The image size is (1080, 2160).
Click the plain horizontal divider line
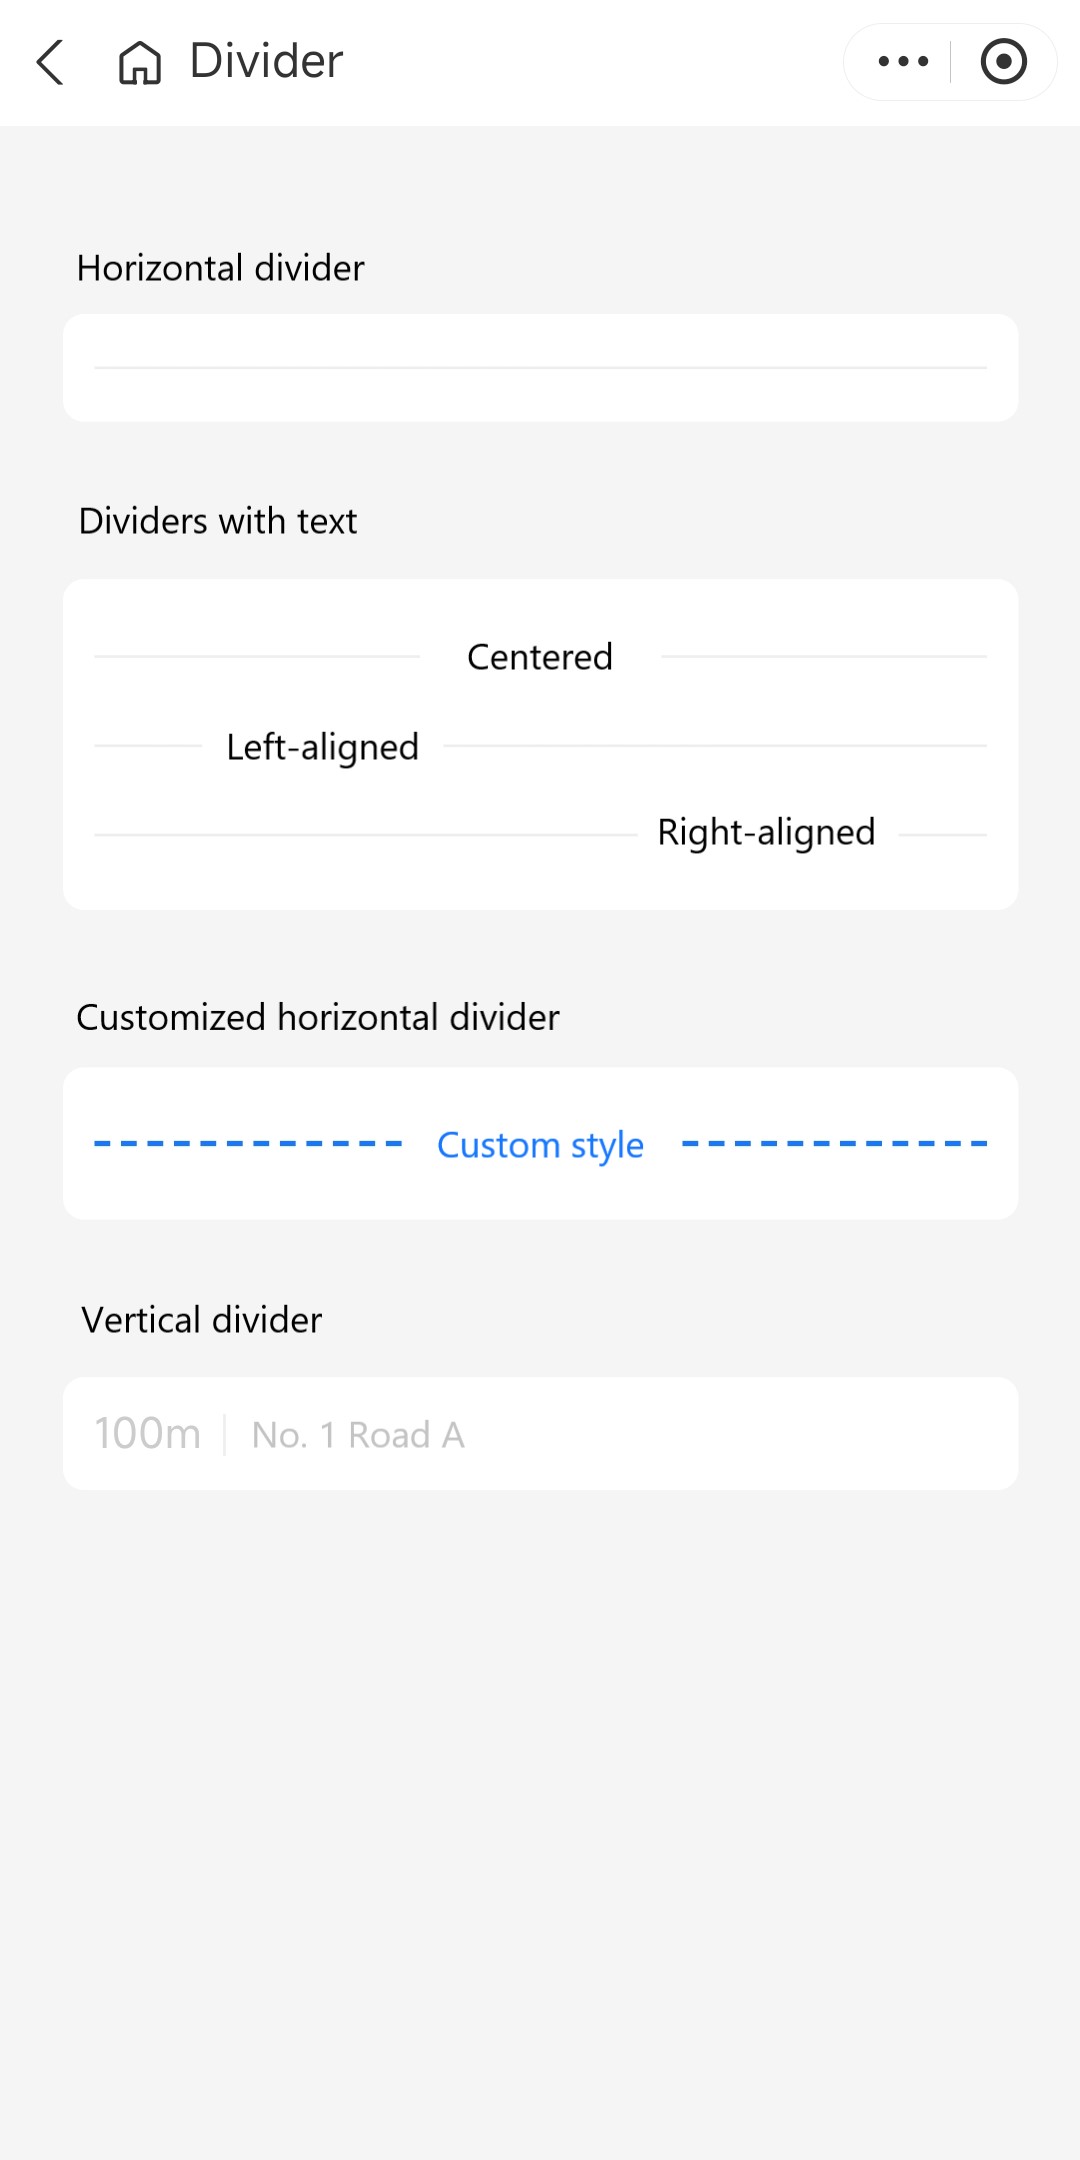(540, 368)
